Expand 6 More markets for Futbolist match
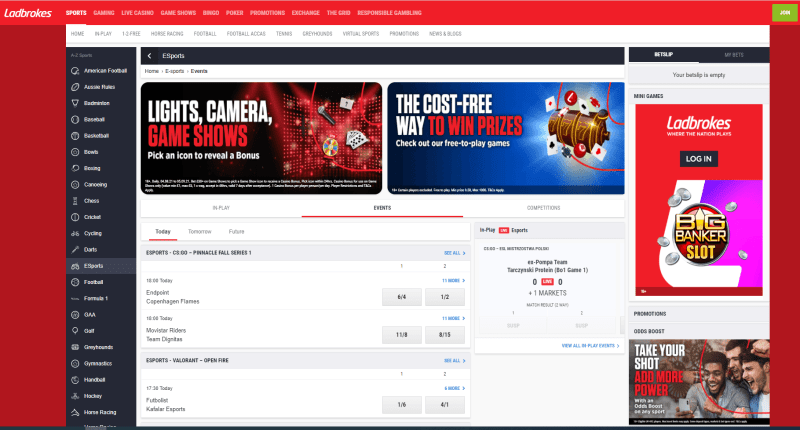Viewport: 800px width, 430px height. coord(453,388)
